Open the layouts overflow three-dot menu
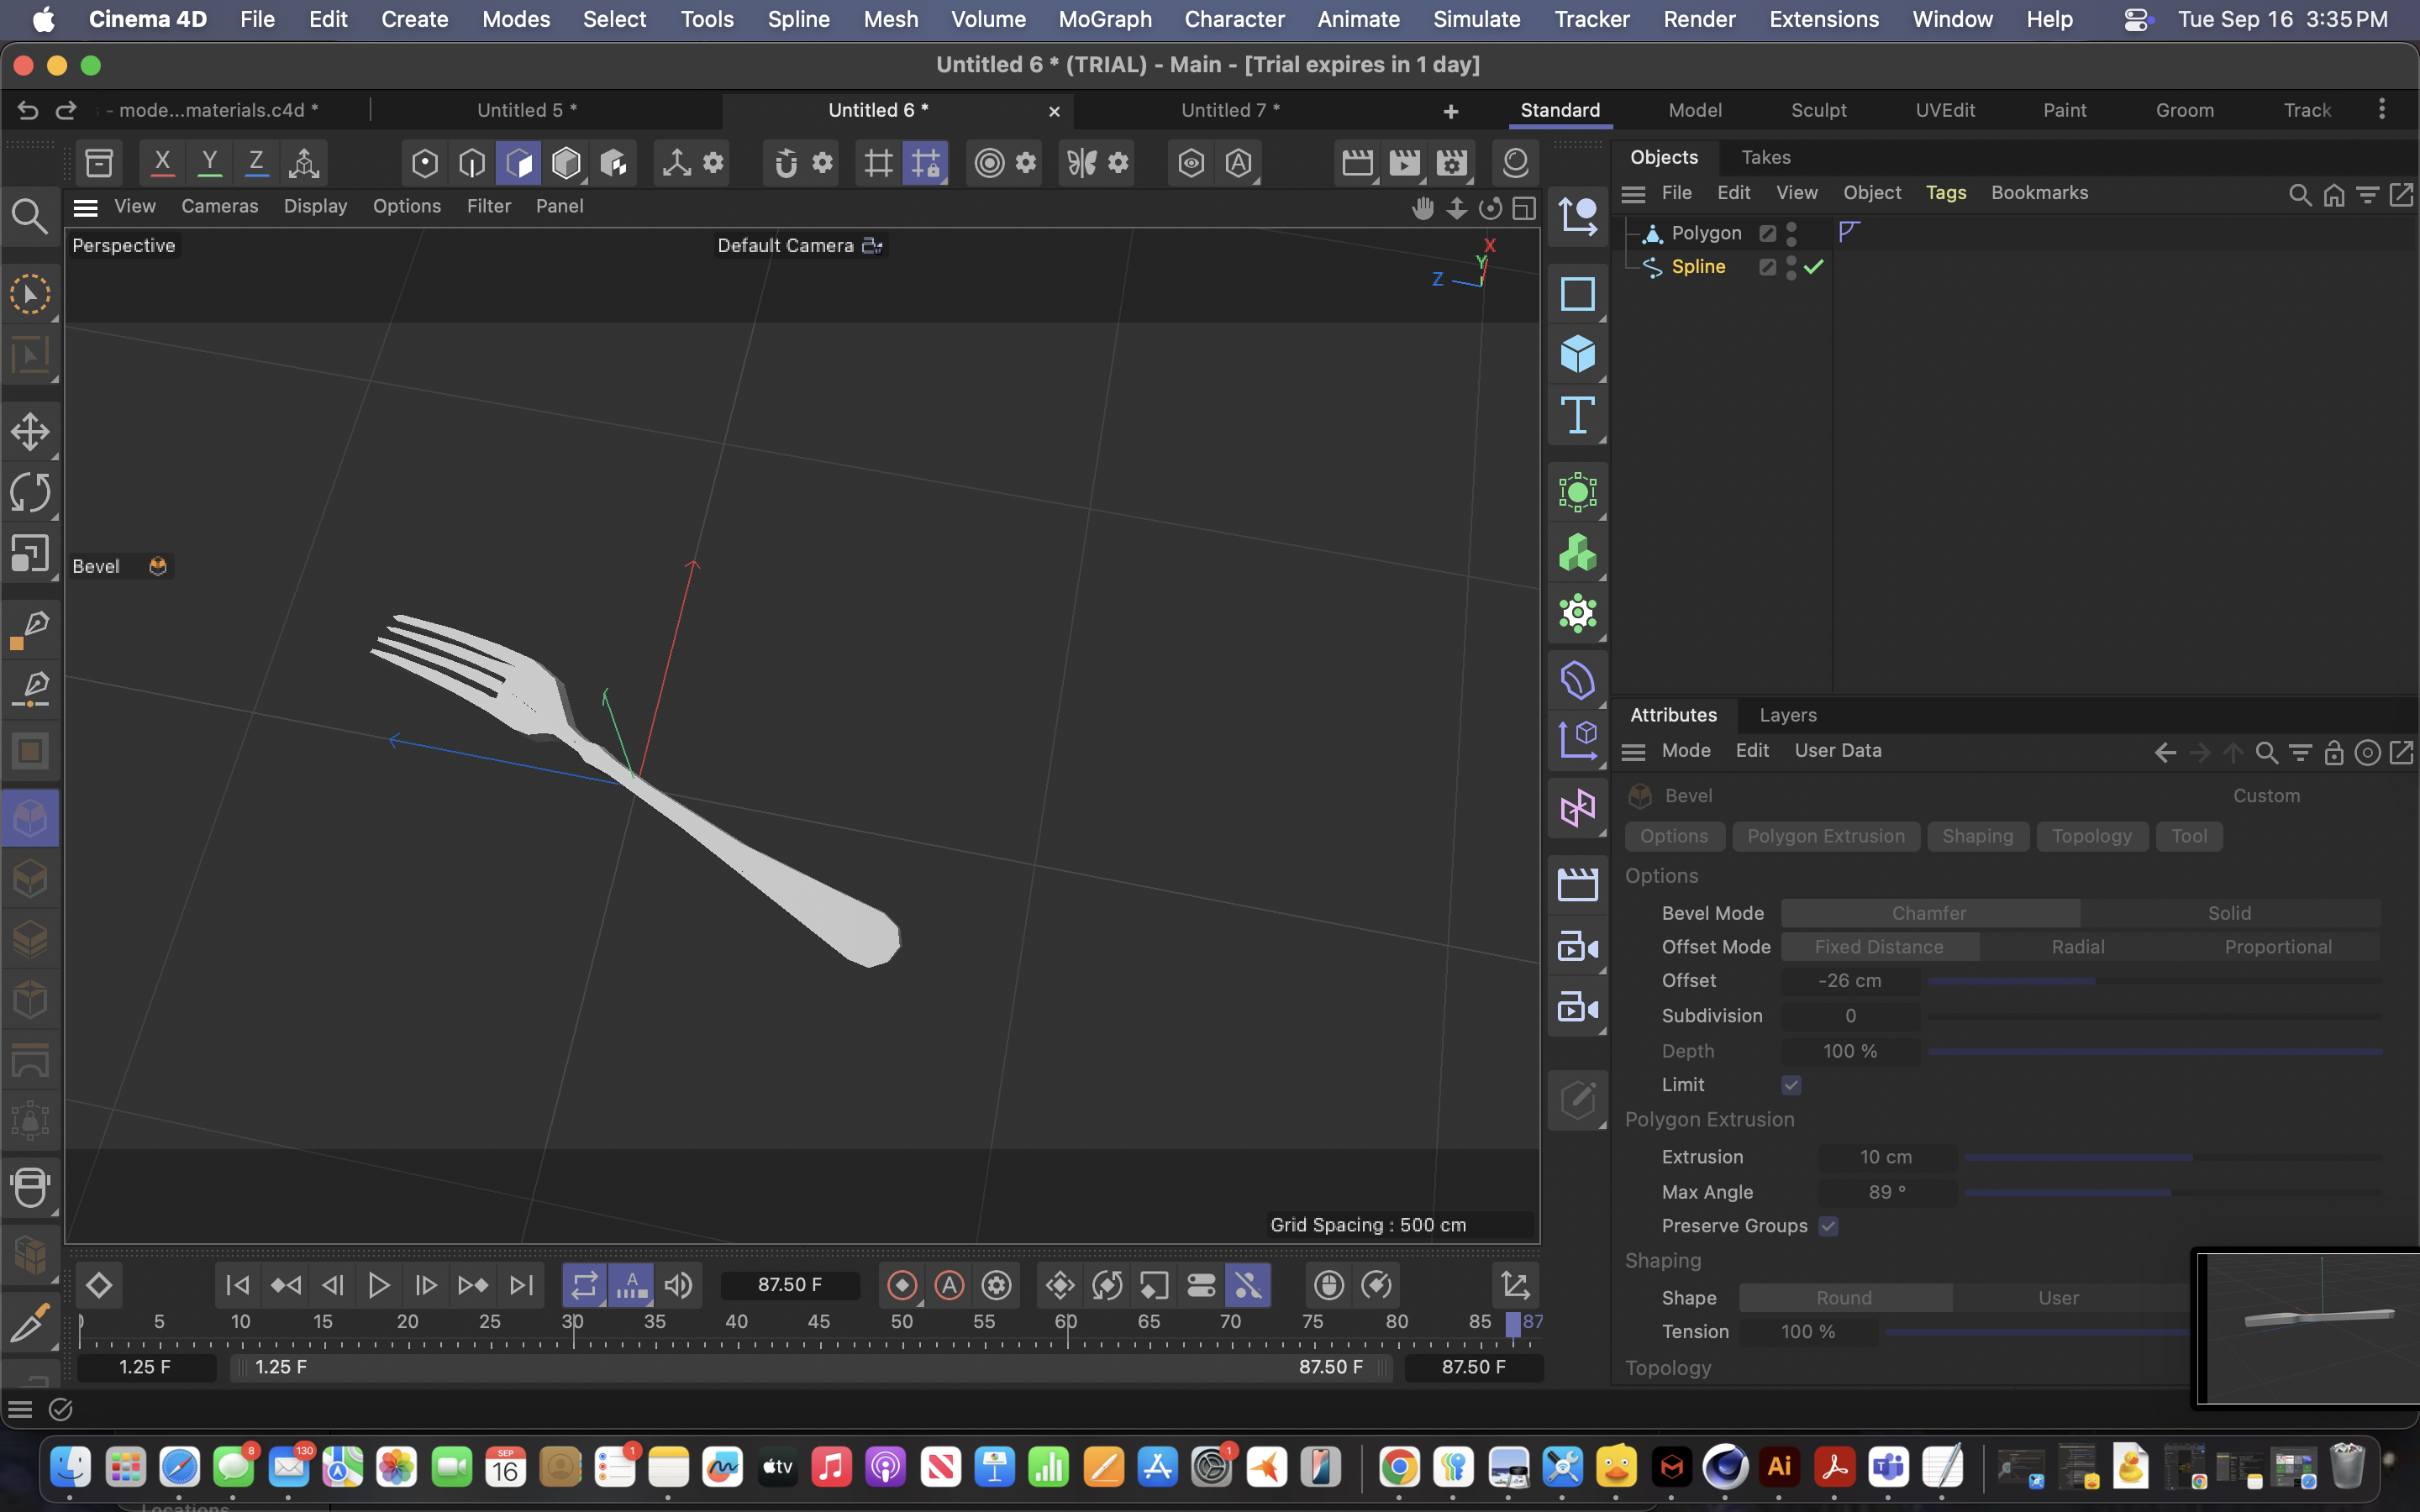Viewport: 2420px width, 1512px height. point(2381,109)
